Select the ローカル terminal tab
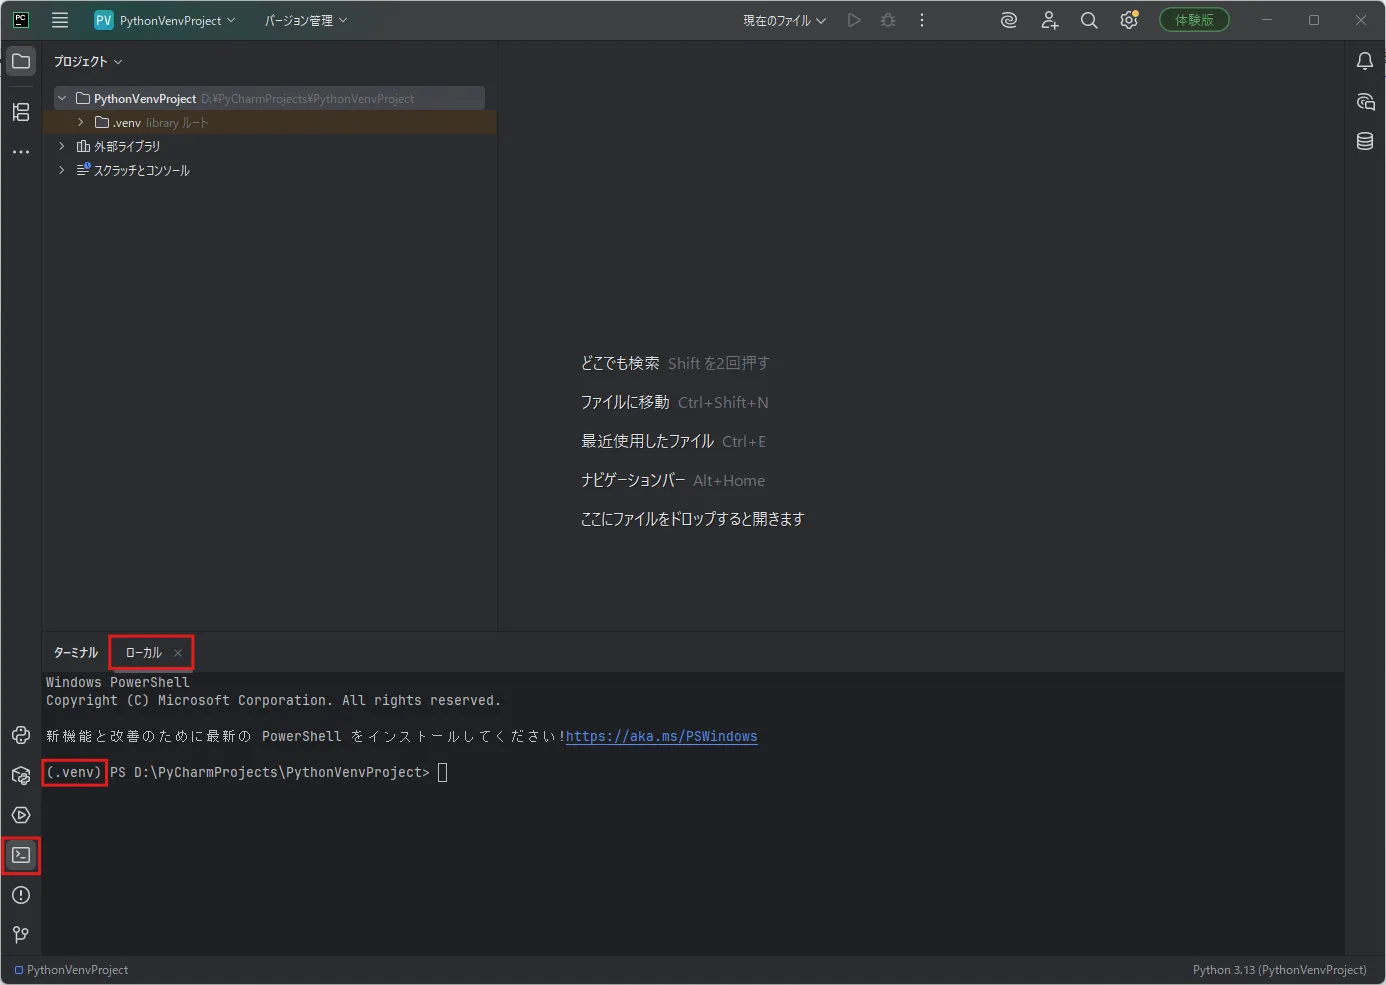Viewport: 1386px width, 985px height. pyautogui.click(x=144, y=652)
